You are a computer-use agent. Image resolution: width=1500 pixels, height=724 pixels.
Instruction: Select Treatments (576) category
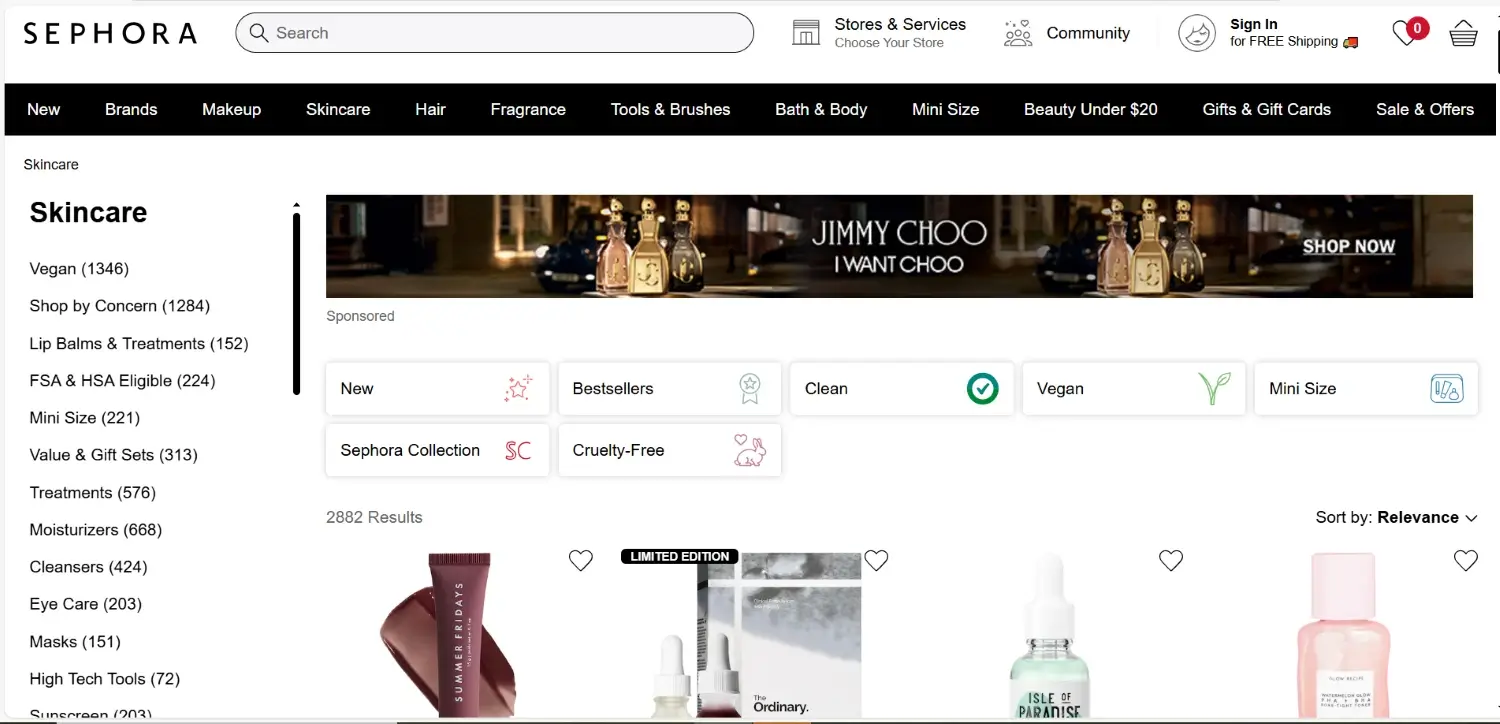92,492
